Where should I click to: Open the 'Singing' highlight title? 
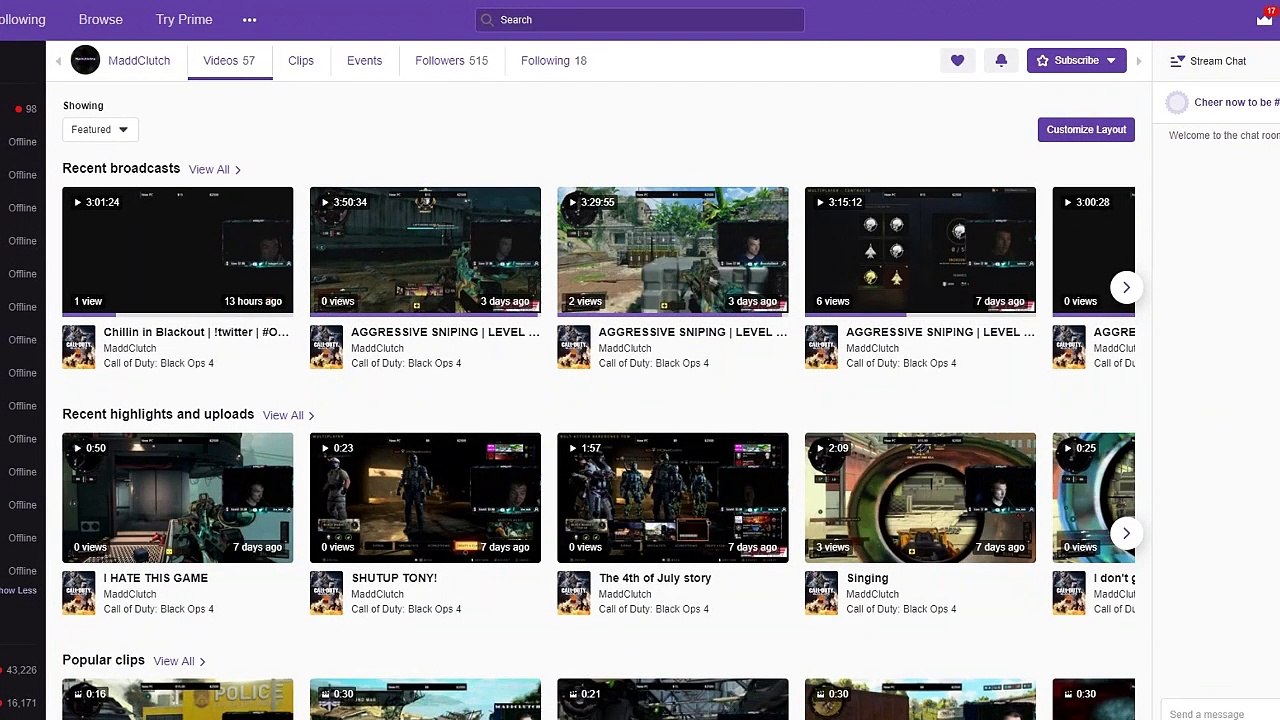(867, 578)
